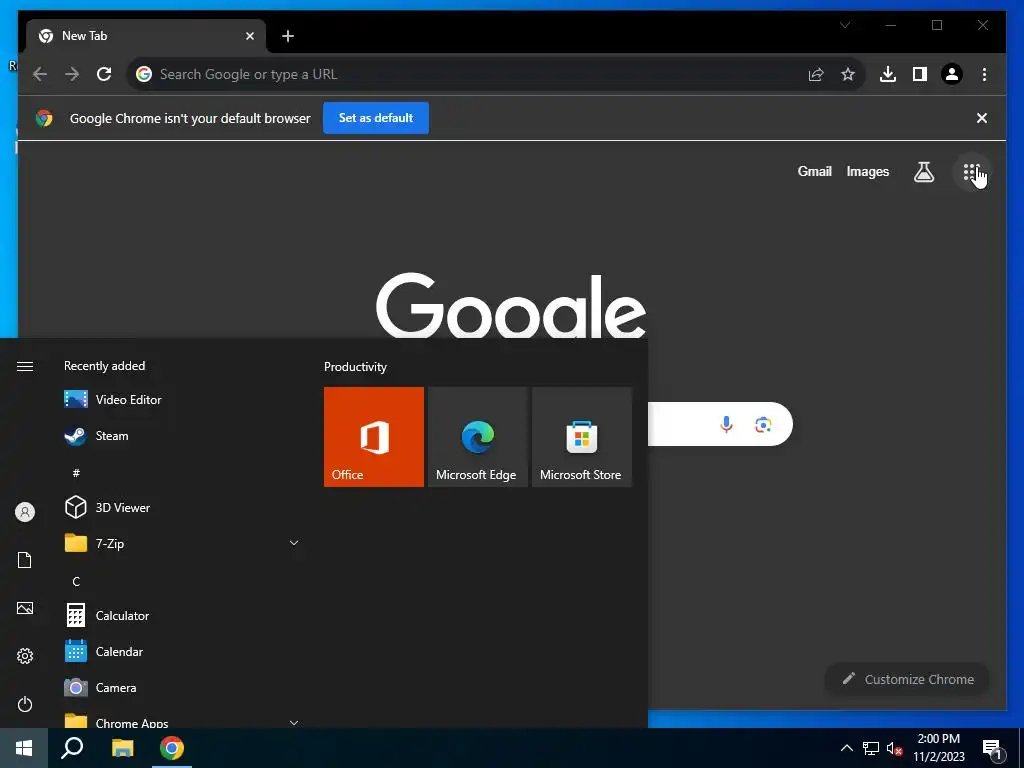Open Gmail link
Viewport: 1024px width, 768px height.
pyautogui.click(x=814, y=172)
